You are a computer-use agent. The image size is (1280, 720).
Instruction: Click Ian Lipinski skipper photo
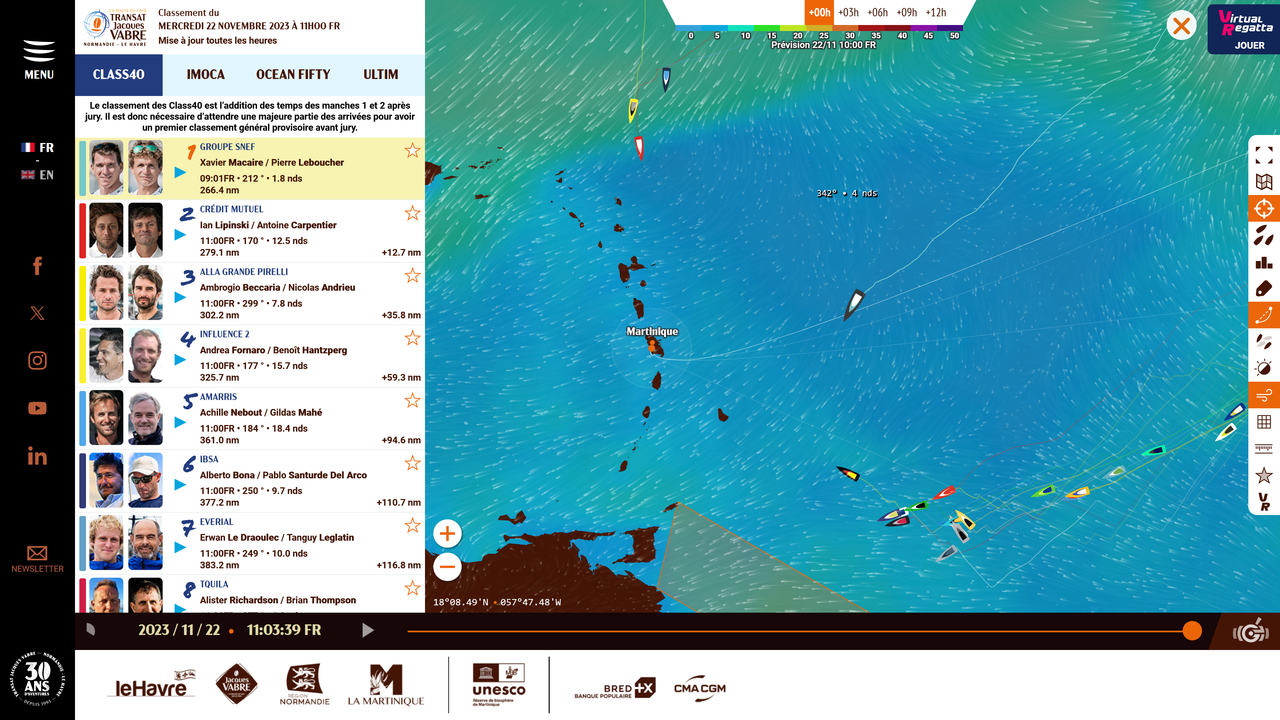106,230
